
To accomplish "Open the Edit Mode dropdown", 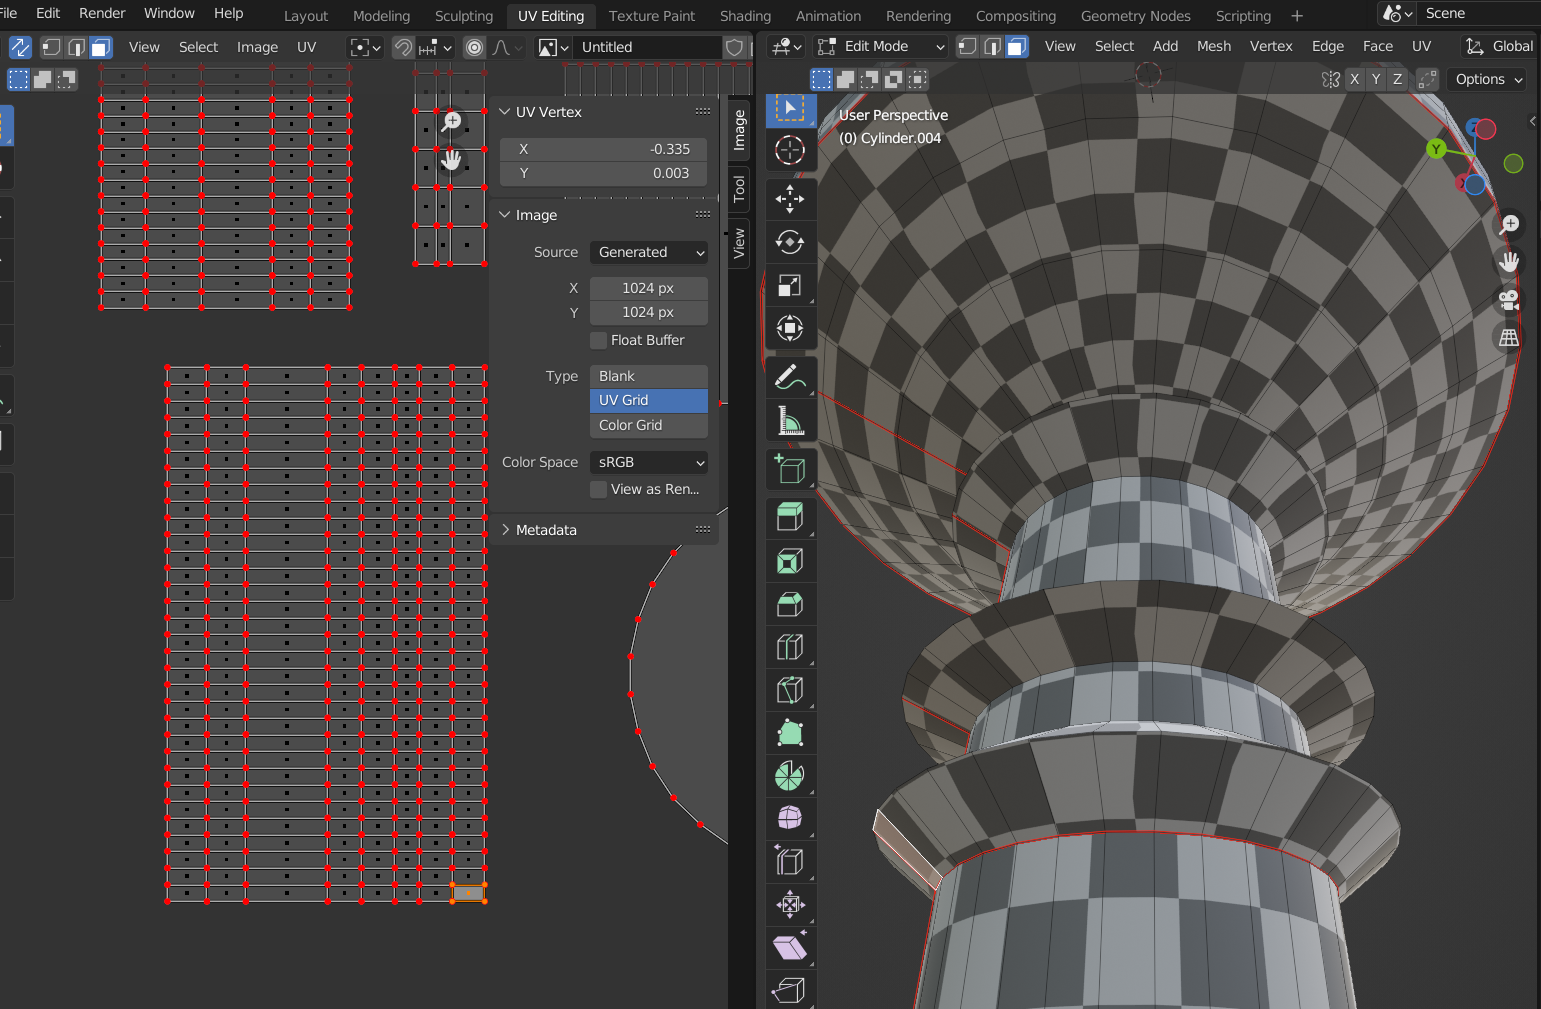I will coord(881,47).
